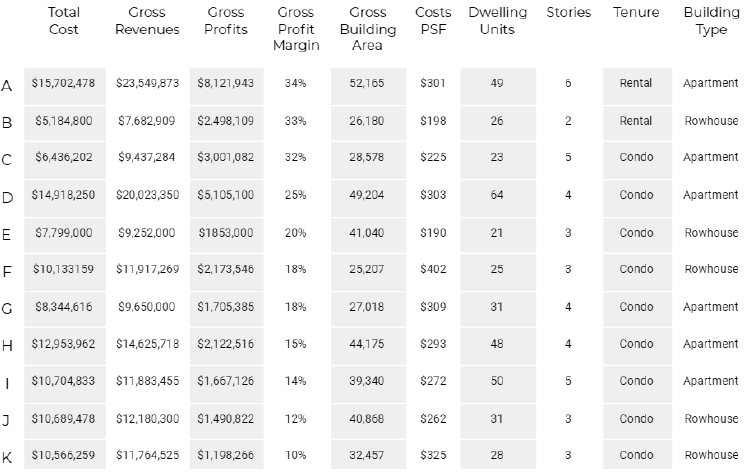
Task: Select the Gross Revenues column header
Action: point(148,21)
